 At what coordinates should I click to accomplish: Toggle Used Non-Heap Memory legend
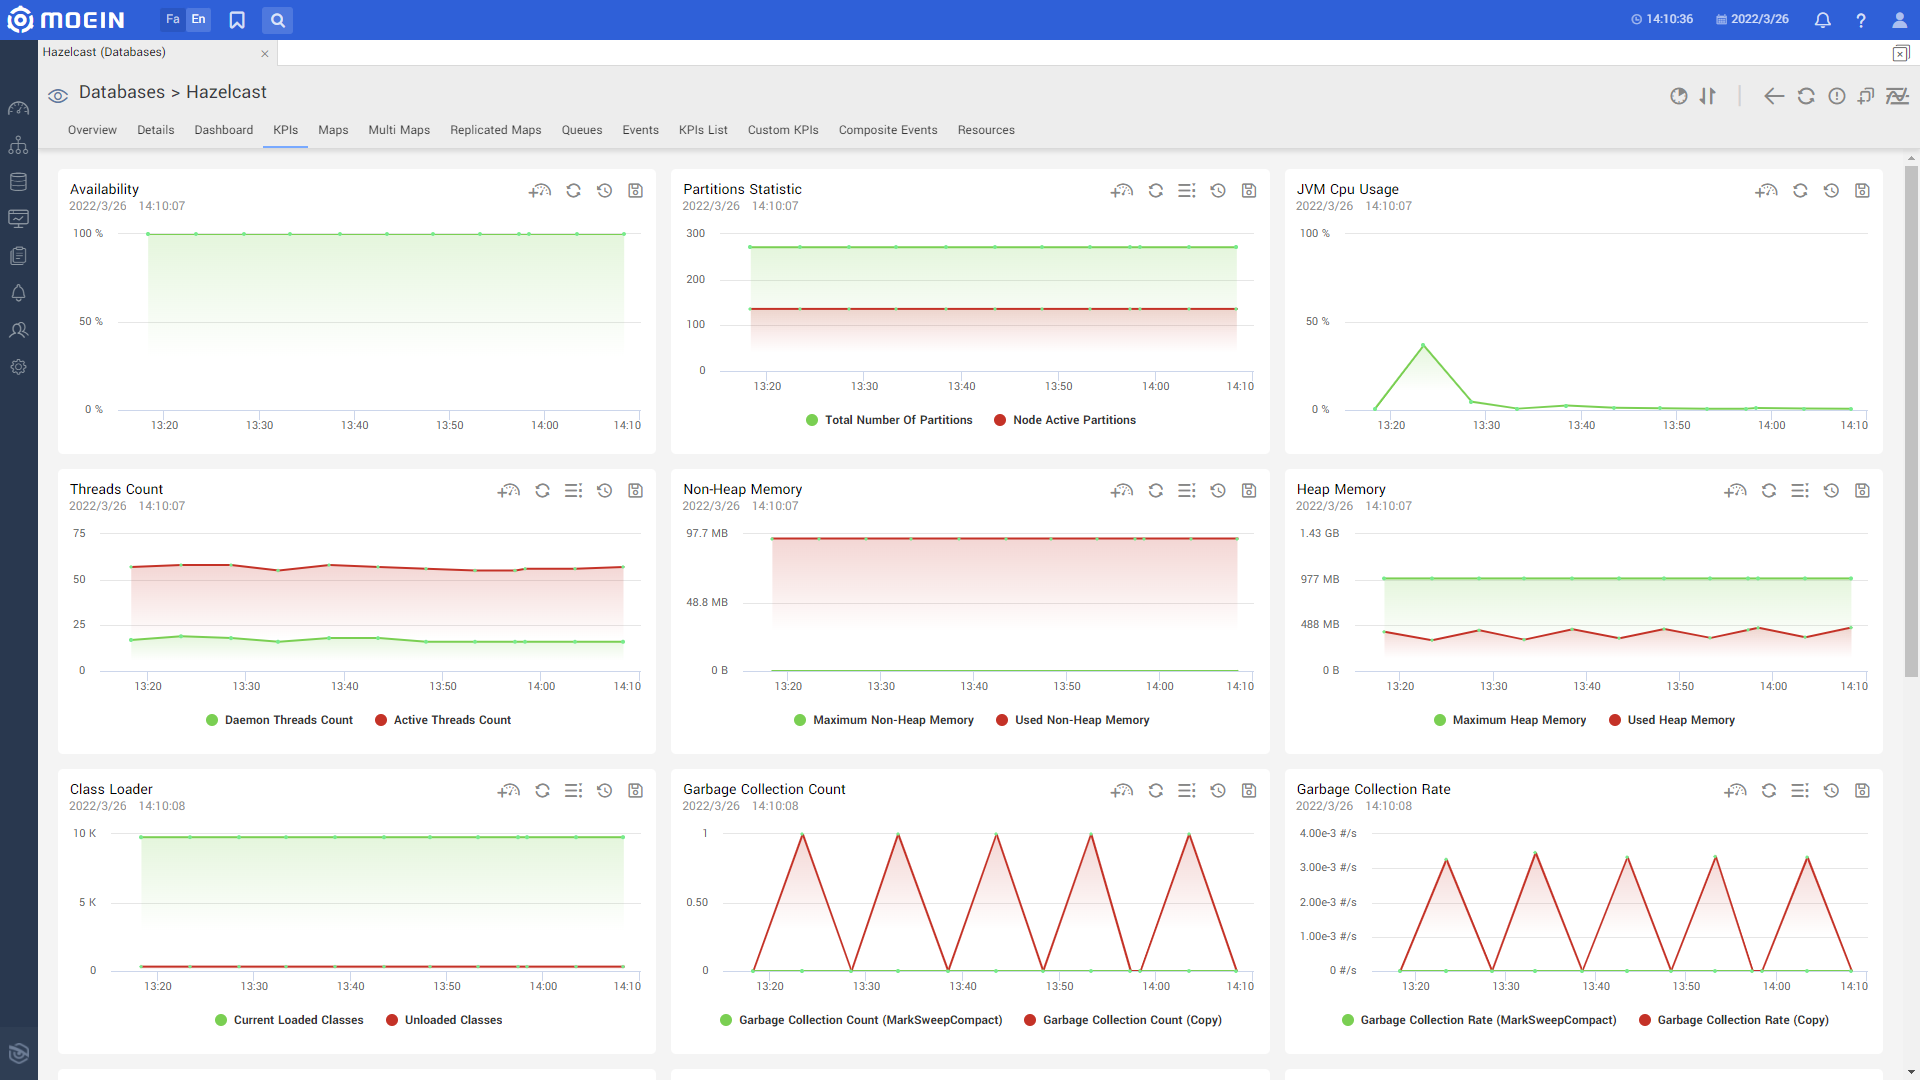pos(1073,720)
